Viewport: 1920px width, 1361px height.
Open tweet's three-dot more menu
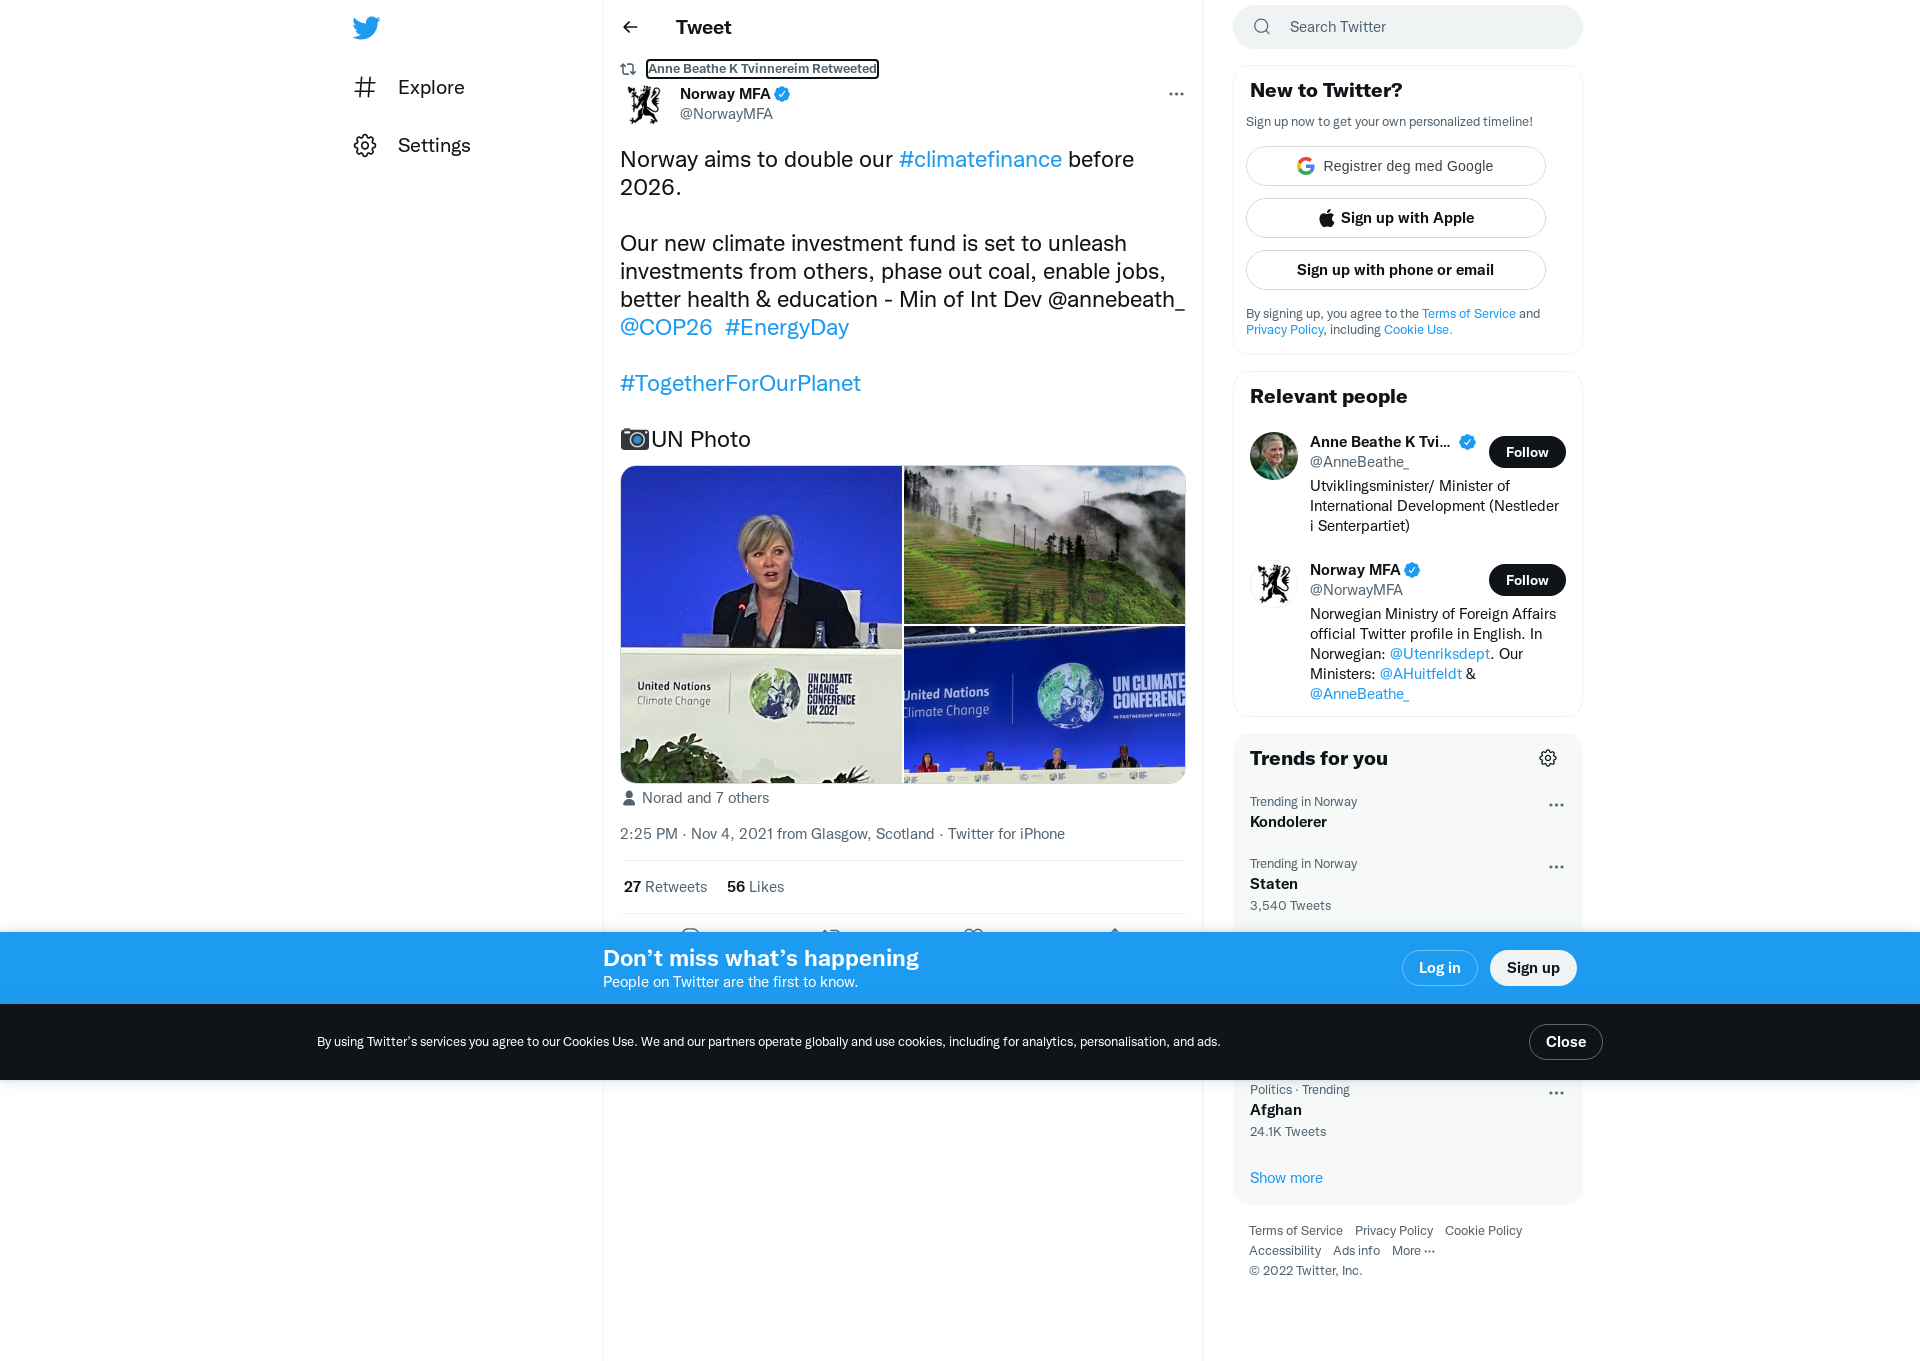coord(1176,94)
